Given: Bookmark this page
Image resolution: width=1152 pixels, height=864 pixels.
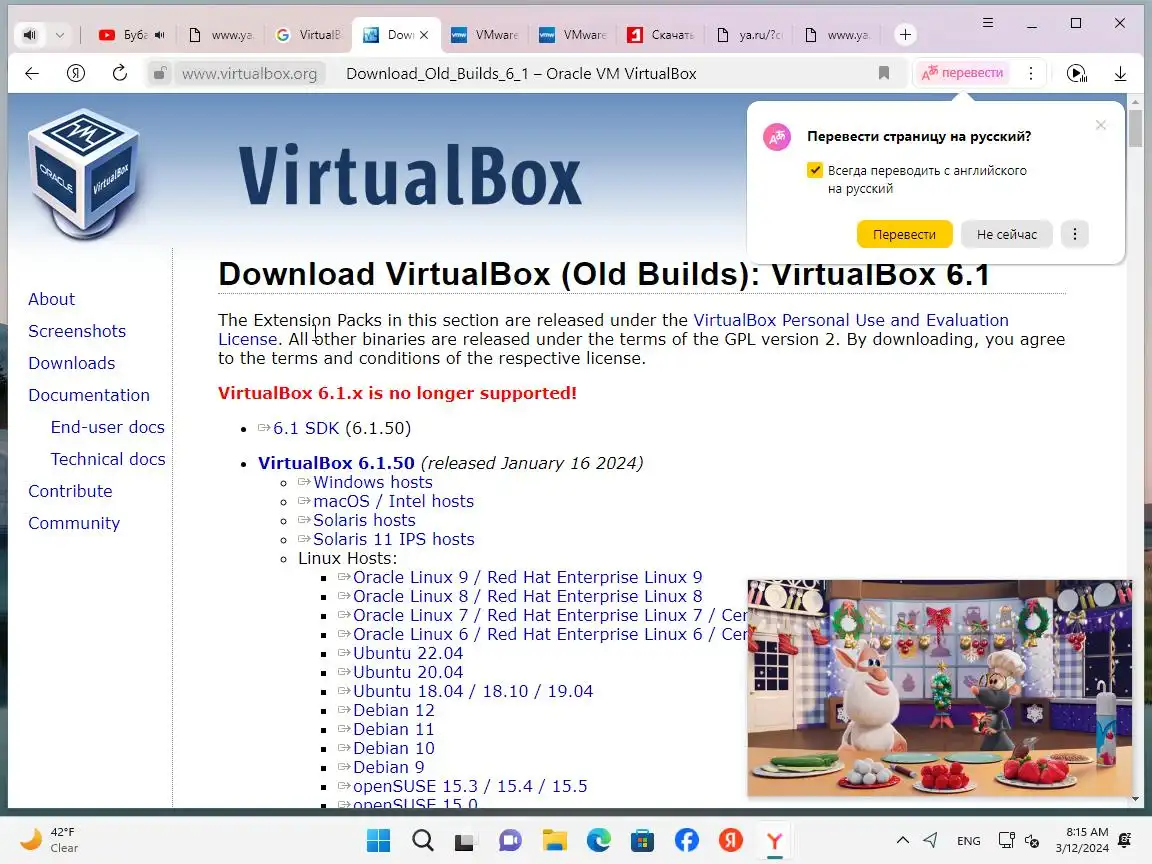Looking at the screenshot, I should (x=884, y=73).
